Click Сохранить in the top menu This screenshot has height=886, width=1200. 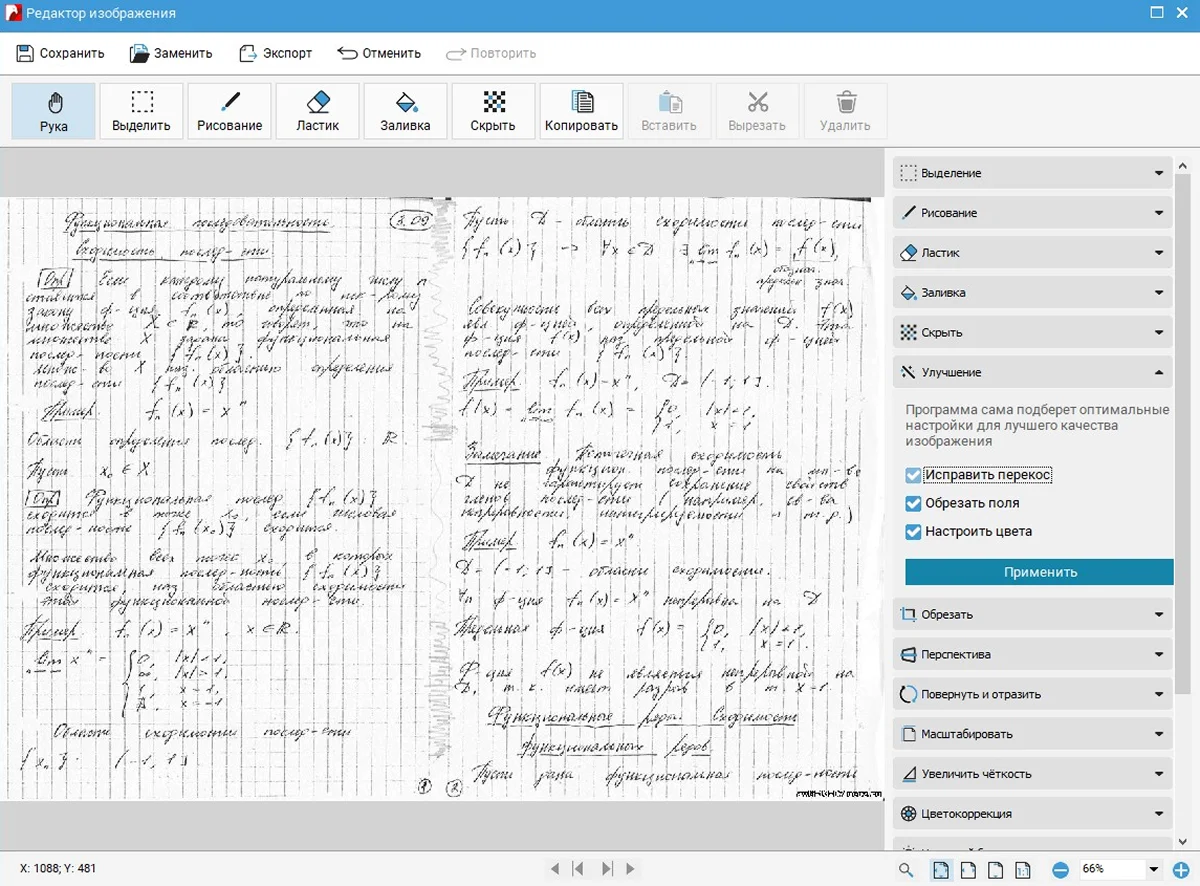click(60, 53)
